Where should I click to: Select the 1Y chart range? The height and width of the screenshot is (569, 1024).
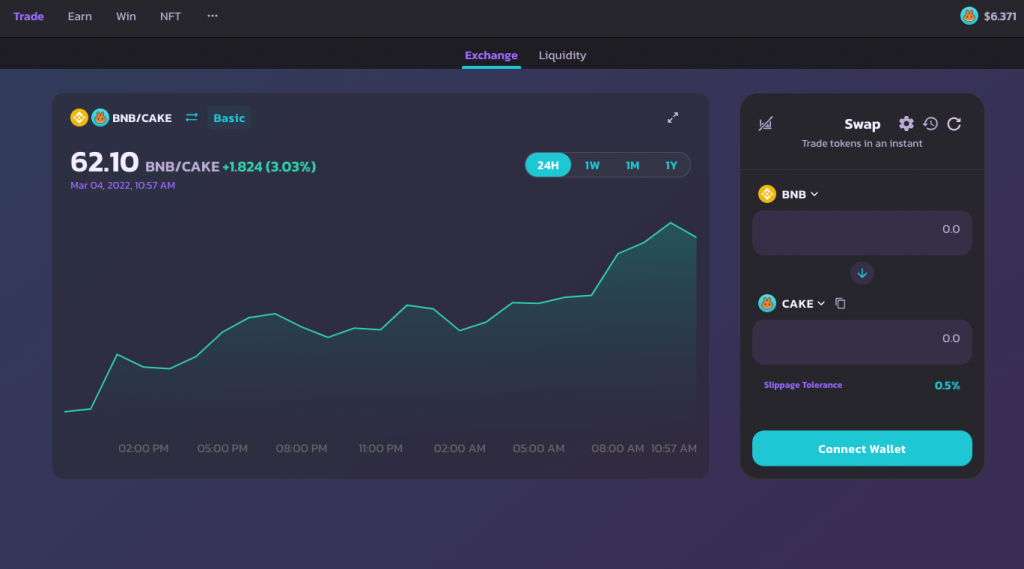tap(671, 165)
